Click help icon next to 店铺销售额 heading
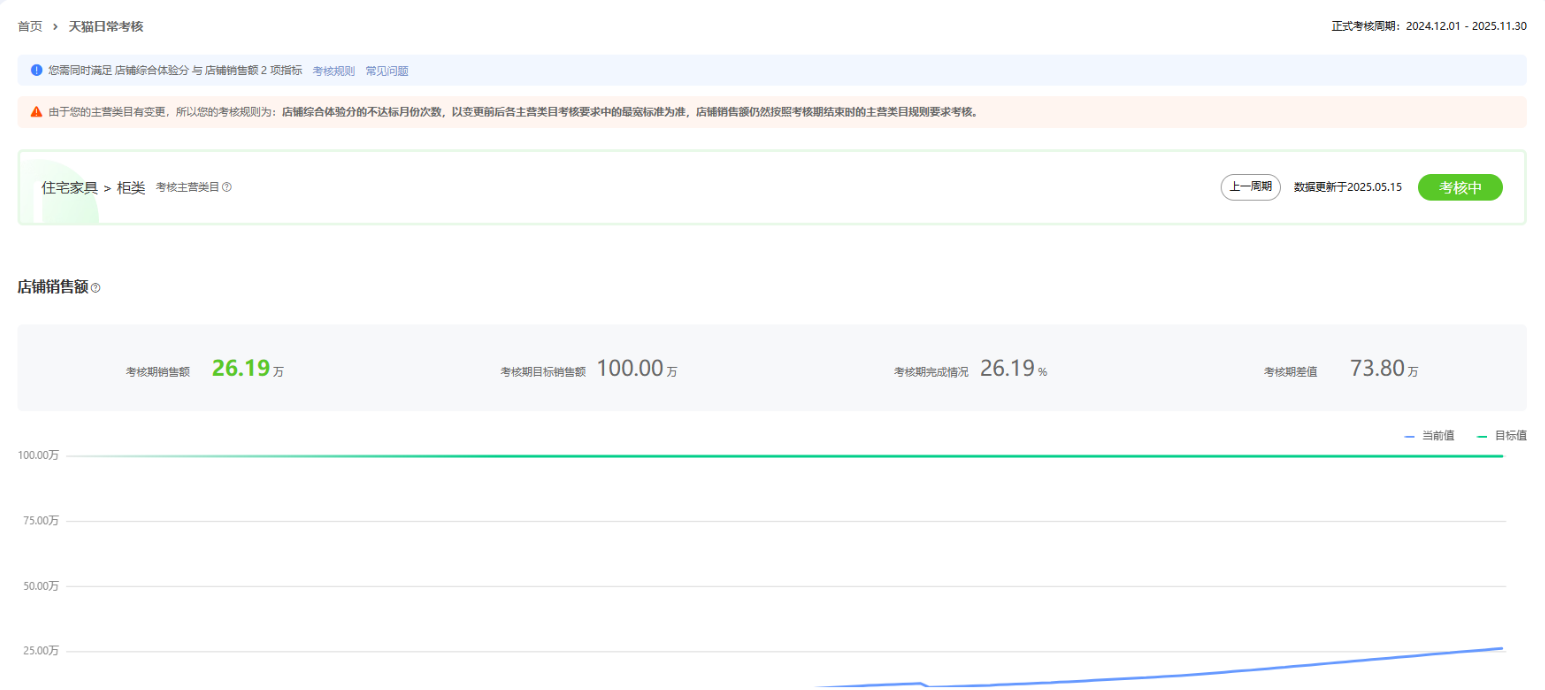1545x690 pixels. 96,288
